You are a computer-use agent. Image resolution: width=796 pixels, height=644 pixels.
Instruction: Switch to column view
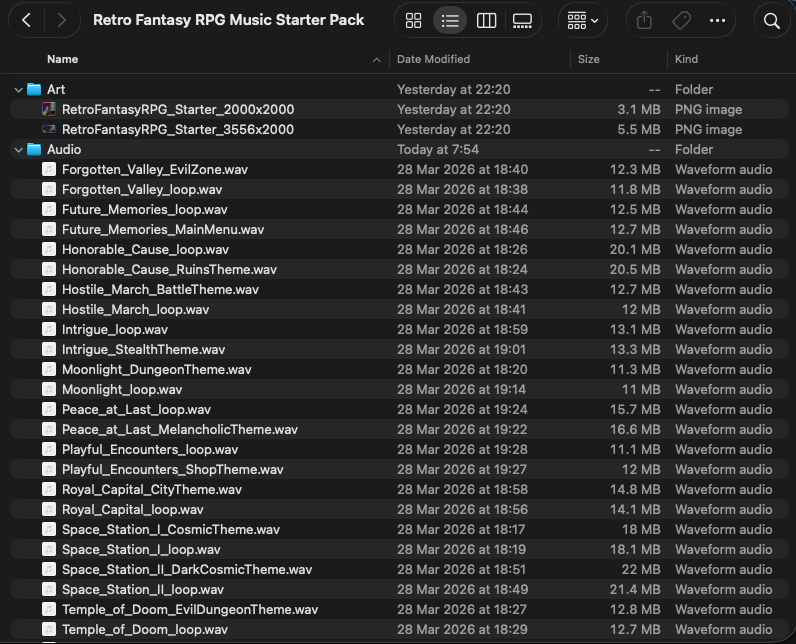coord(486,20)
